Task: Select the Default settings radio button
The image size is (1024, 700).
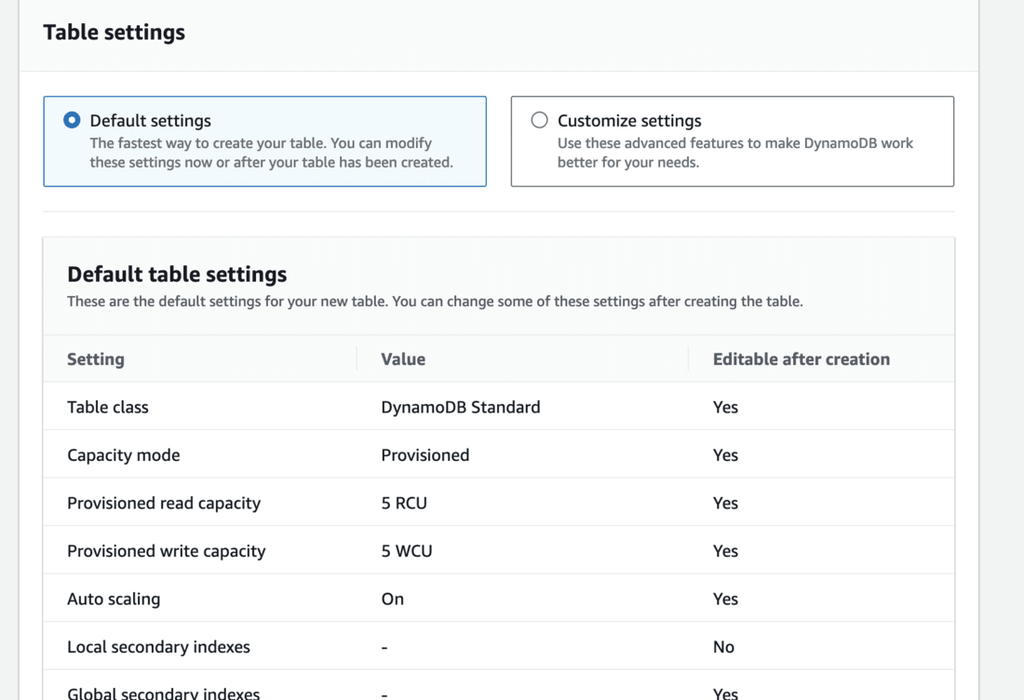Action: tap(72, 121)
